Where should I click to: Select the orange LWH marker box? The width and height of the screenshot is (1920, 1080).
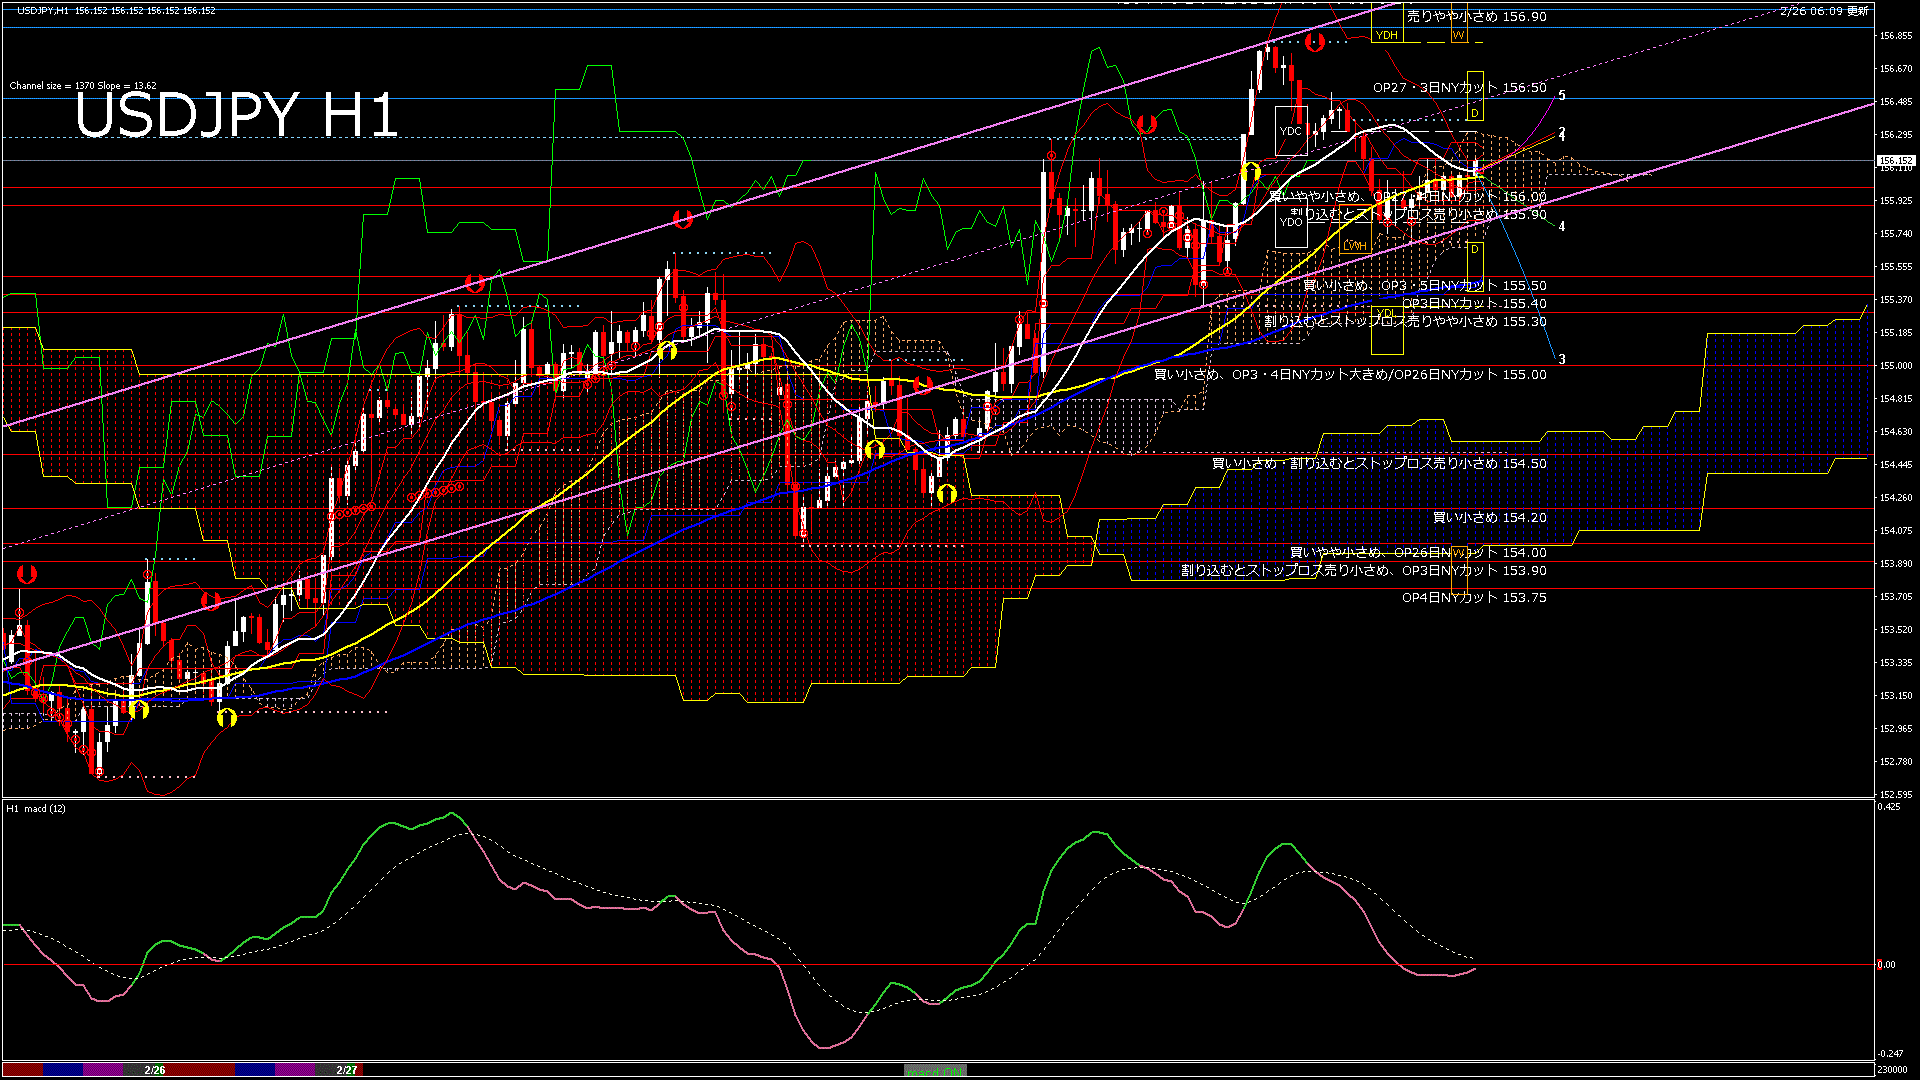(1355, 245)
